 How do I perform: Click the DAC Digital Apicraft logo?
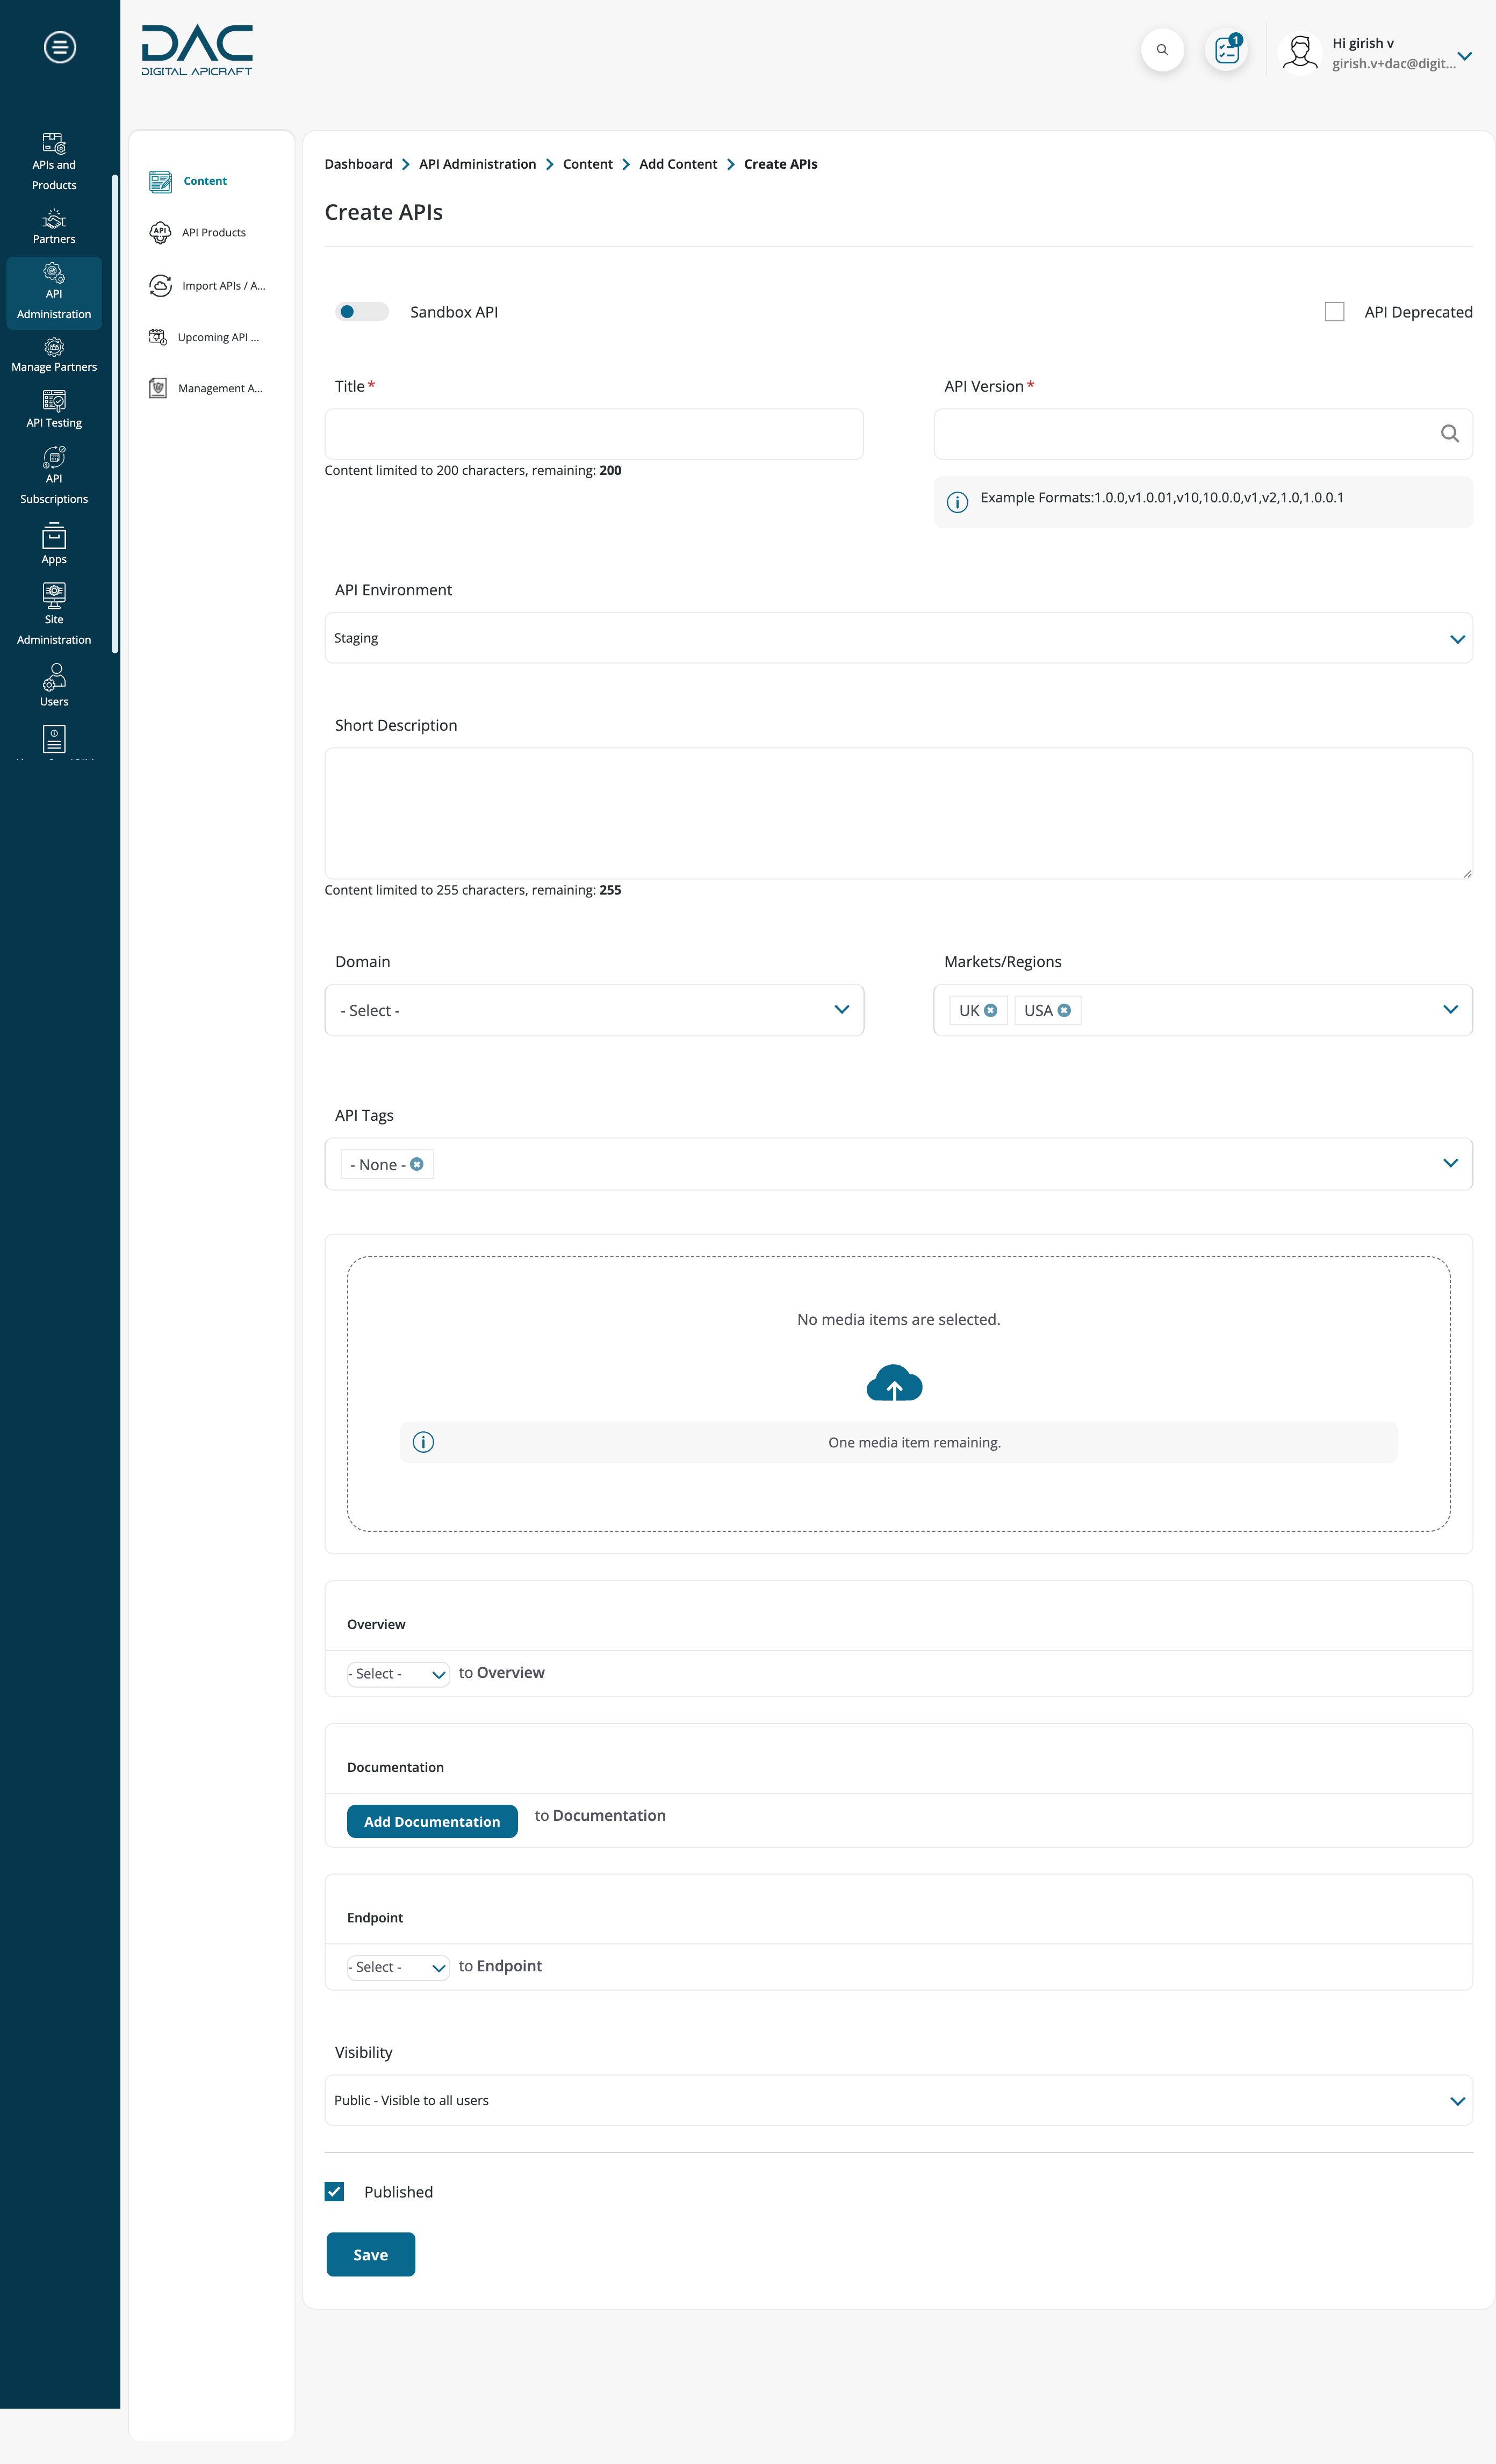click(197, 50)
